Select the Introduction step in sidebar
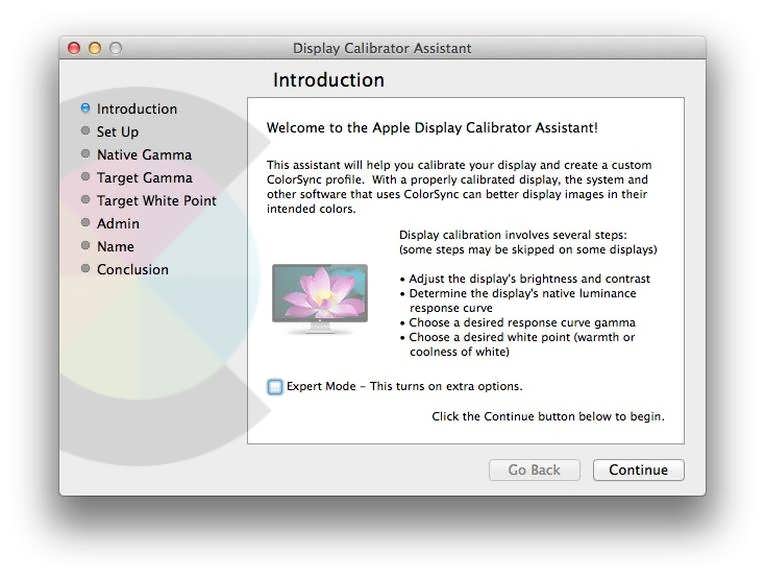Screen dimensions: 765x578 [x=137, y=109]
